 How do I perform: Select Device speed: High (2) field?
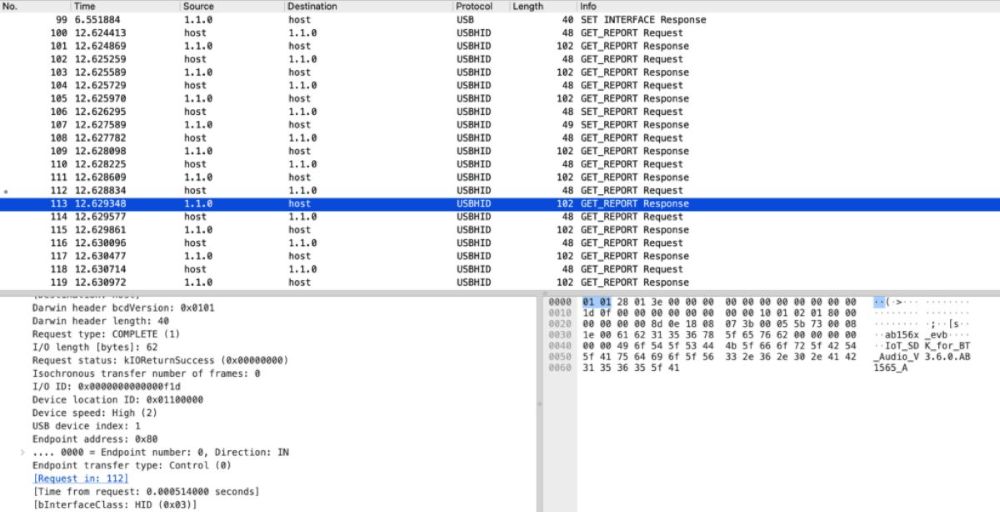tap(94, 413)
